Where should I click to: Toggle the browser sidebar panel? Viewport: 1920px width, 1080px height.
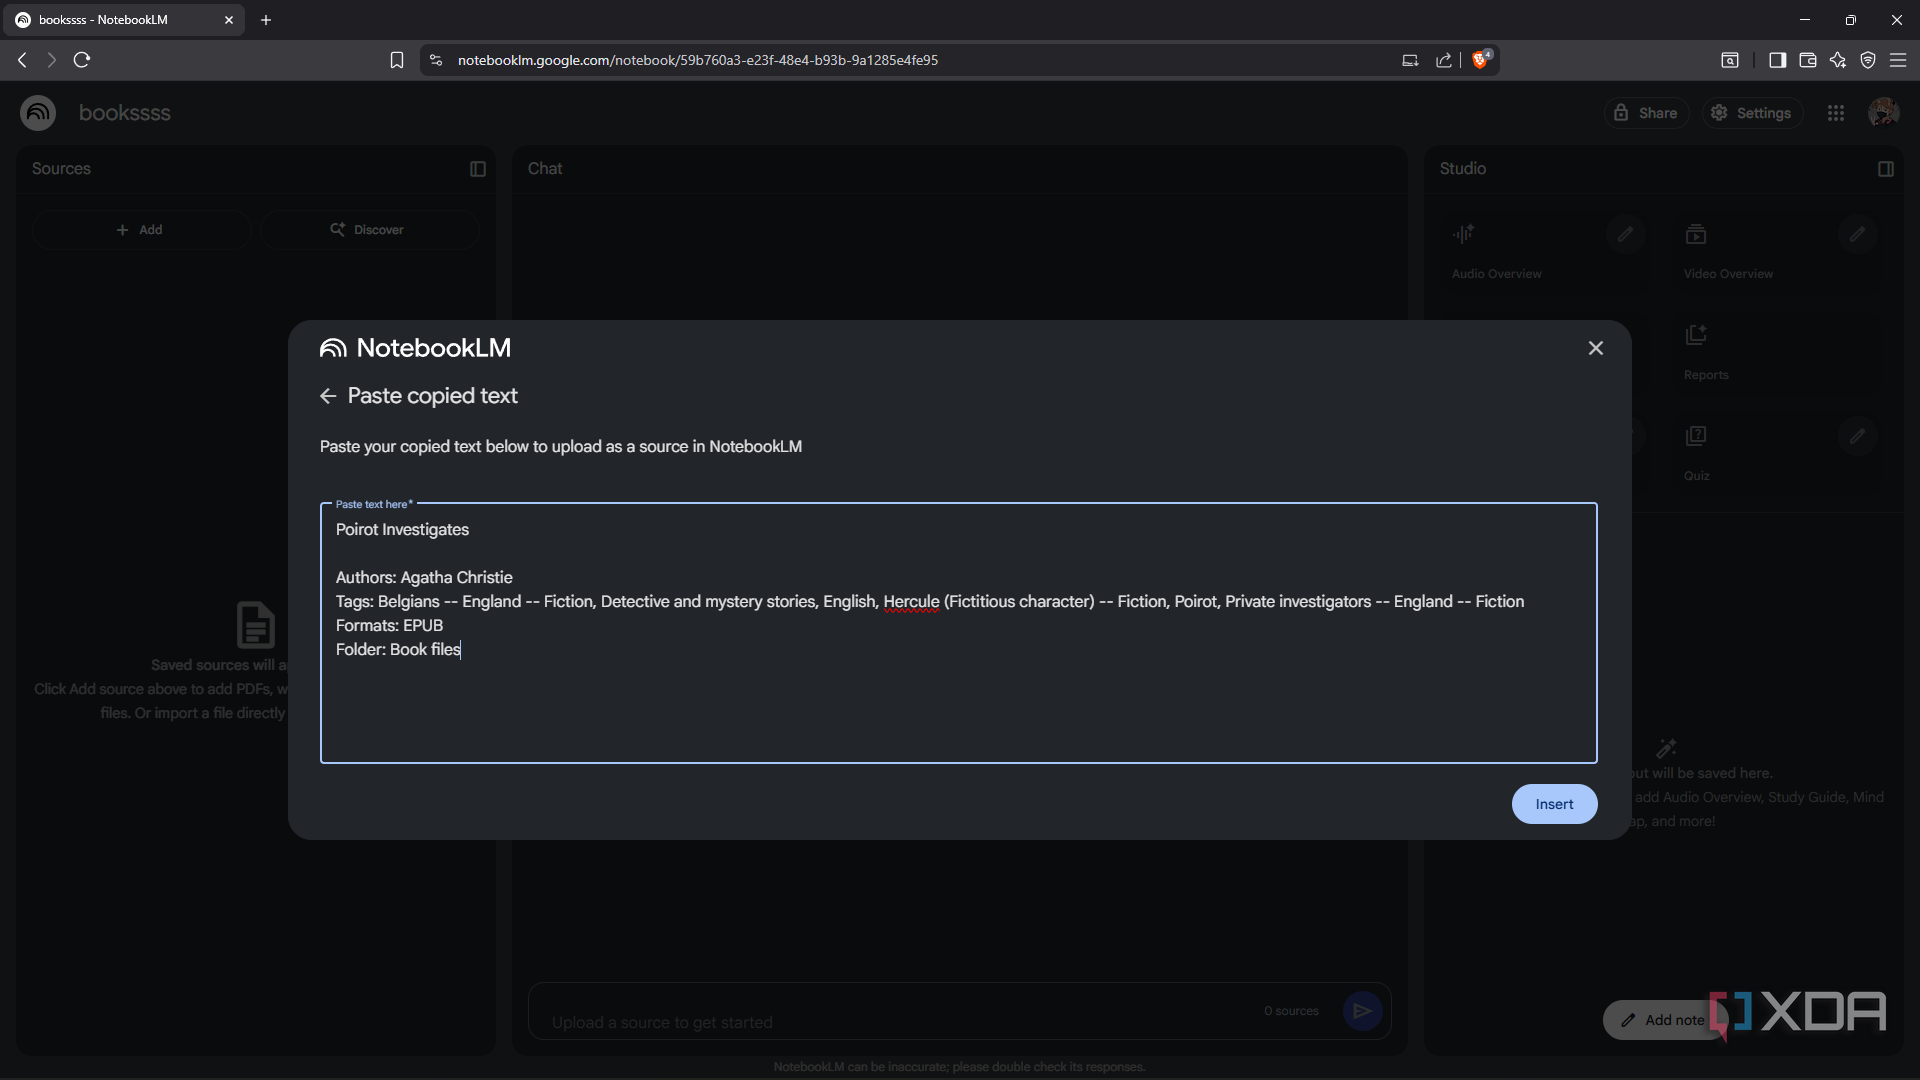tap(1777, 60)
